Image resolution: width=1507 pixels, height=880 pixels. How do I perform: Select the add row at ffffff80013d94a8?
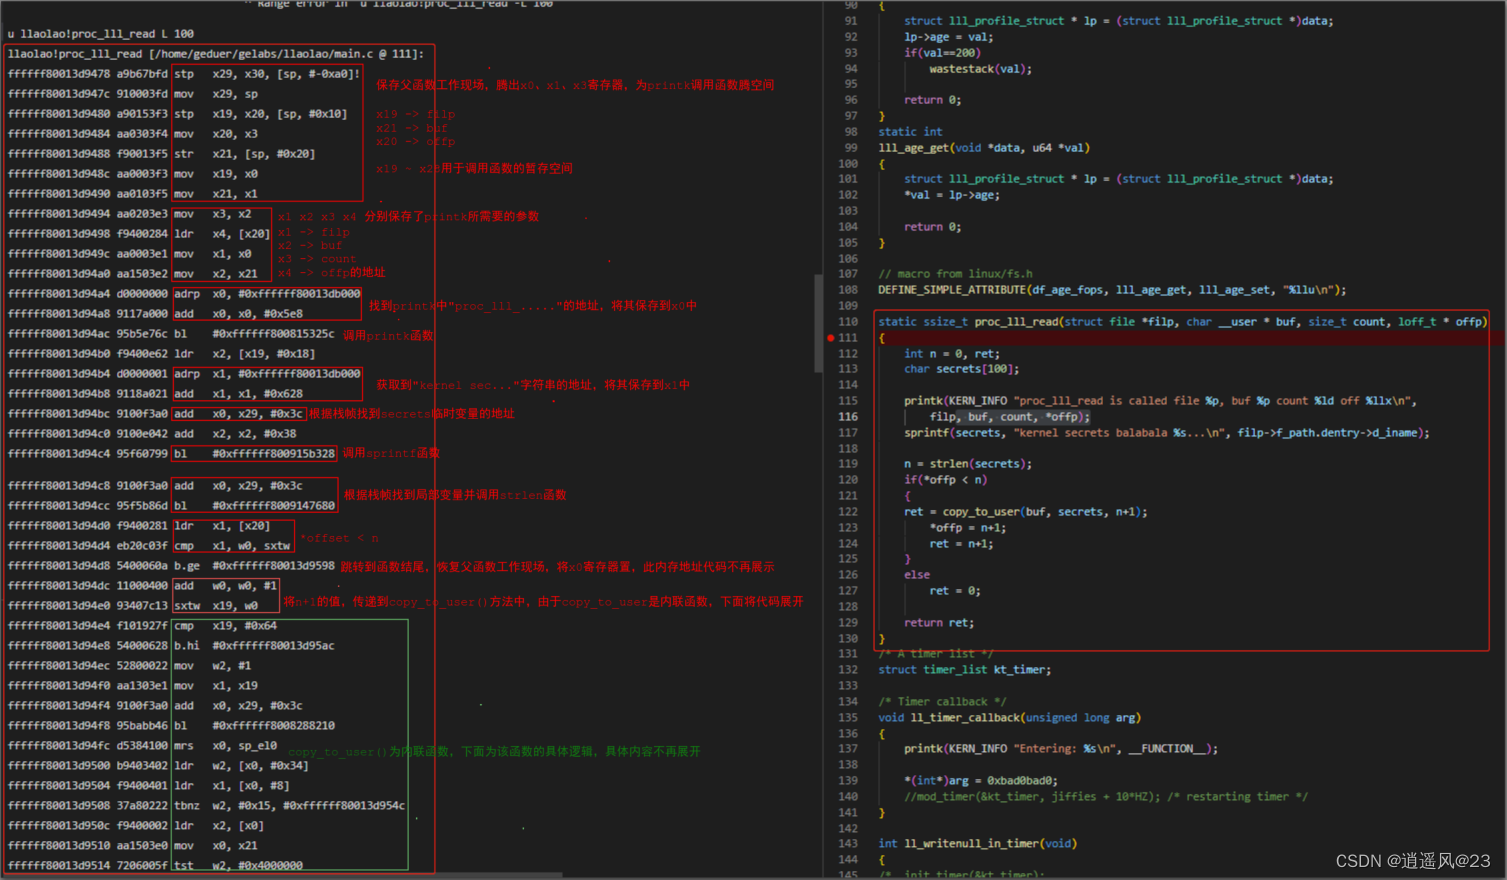[x=155, y=314]
